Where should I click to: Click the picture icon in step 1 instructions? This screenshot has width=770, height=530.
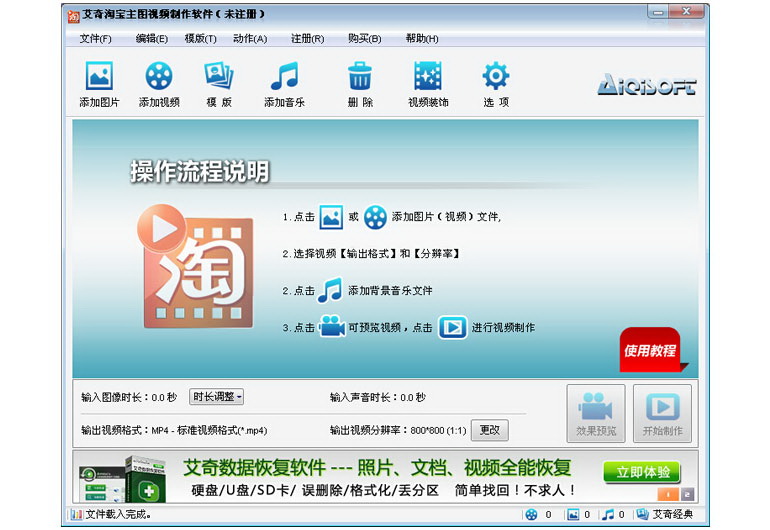tap(331, 217)
